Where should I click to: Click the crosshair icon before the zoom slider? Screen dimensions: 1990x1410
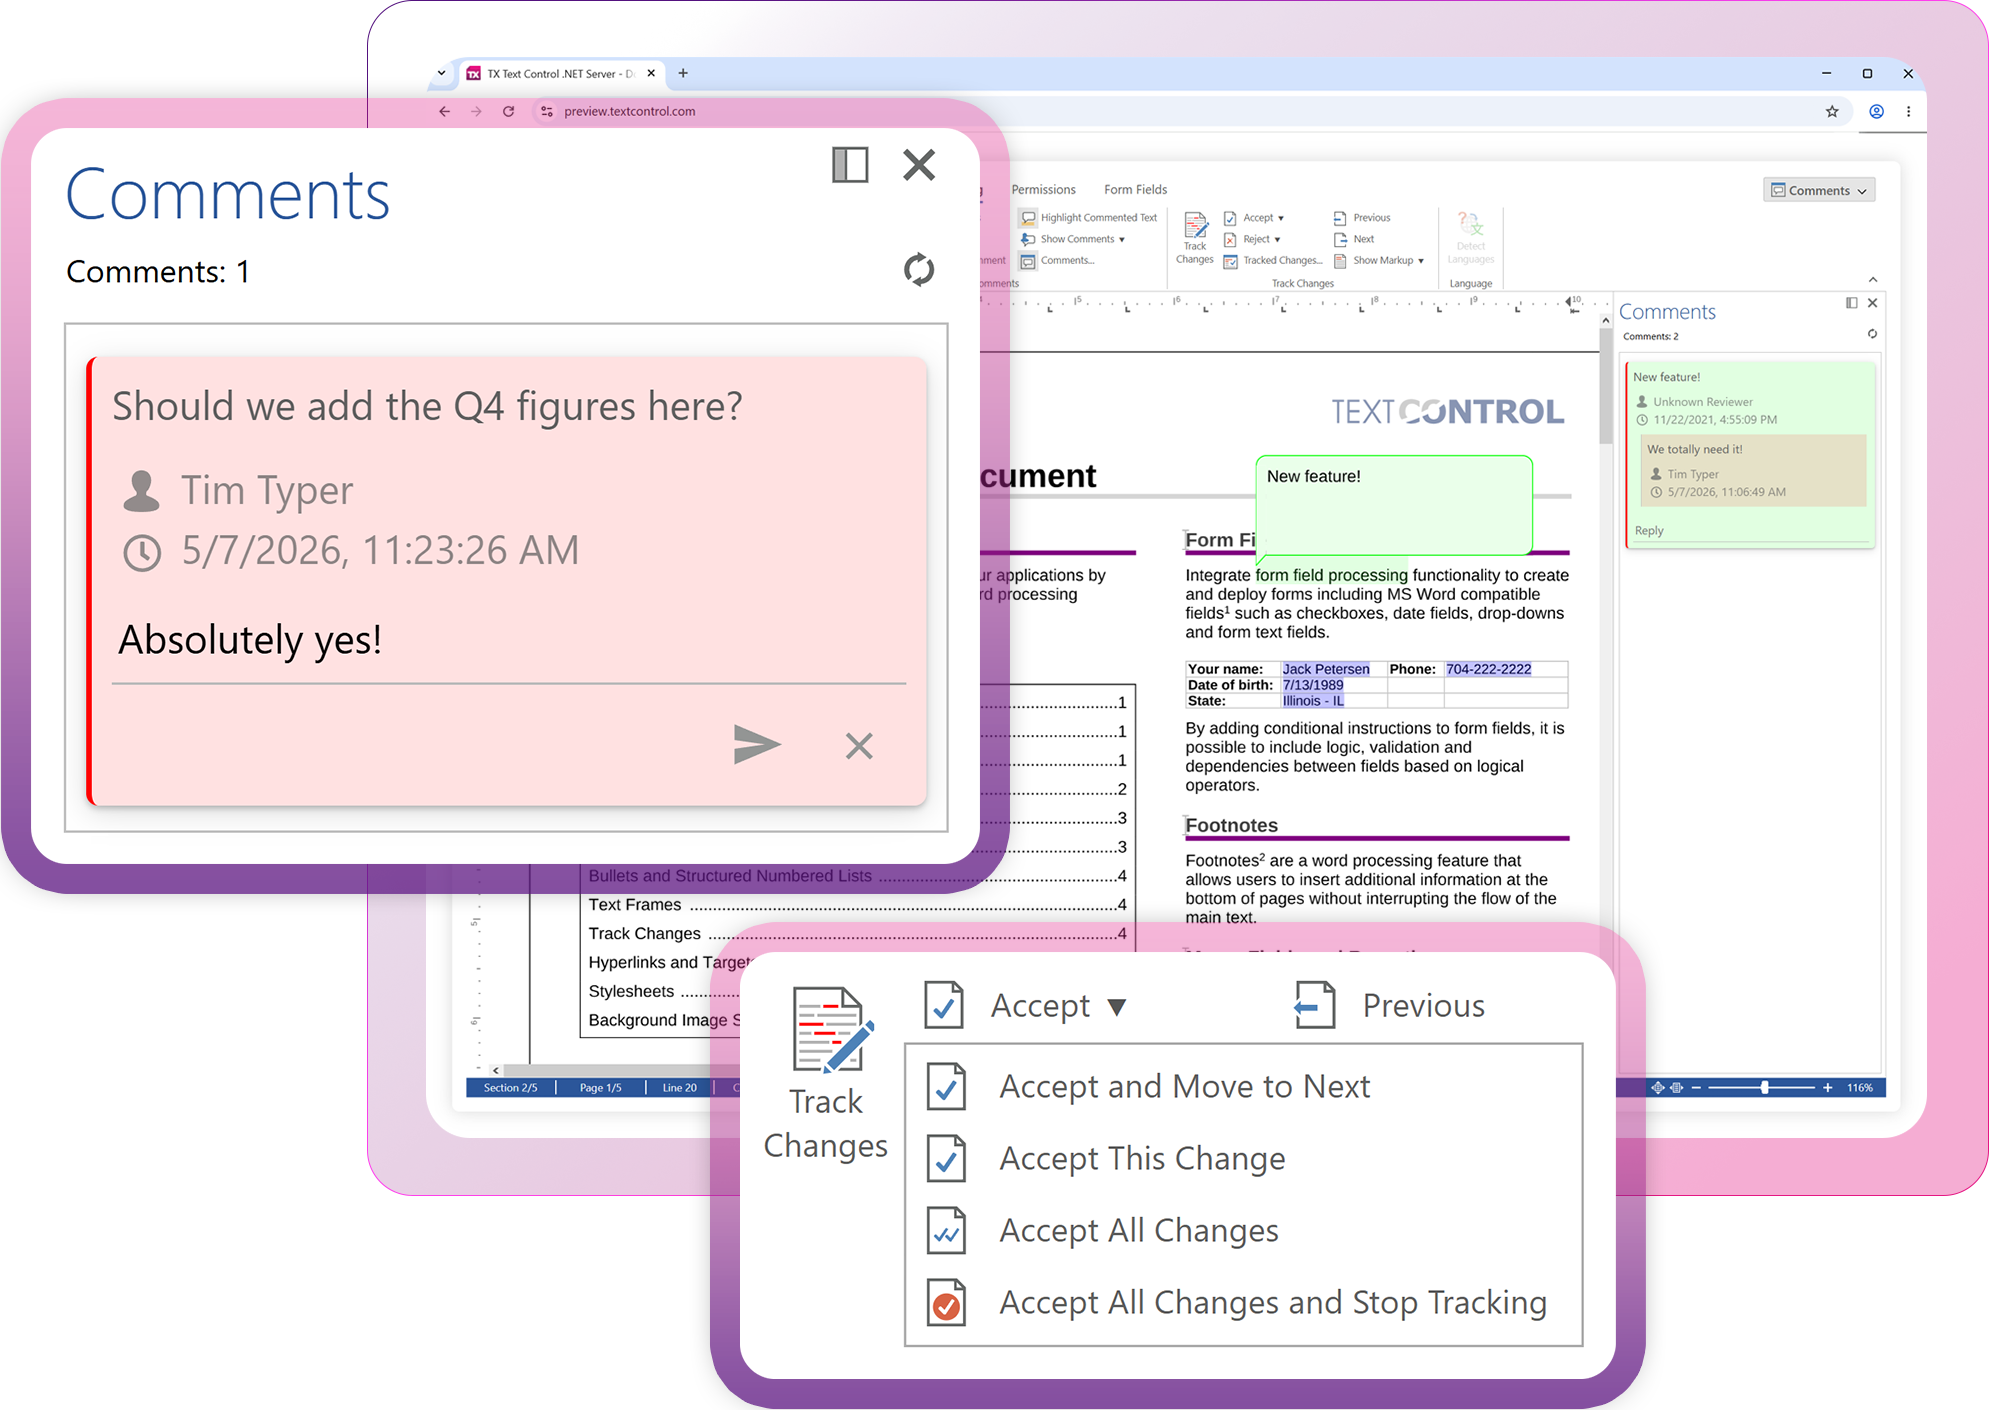[1658, 1088]
